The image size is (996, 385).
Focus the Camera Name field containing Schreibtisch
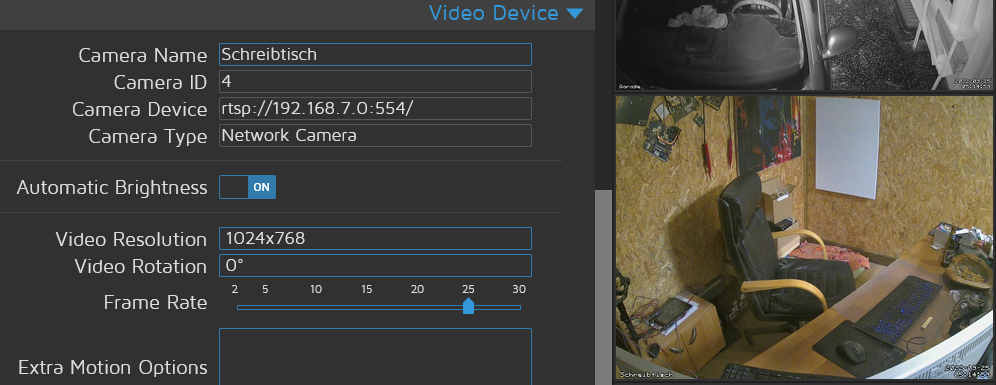coord(375,55)
